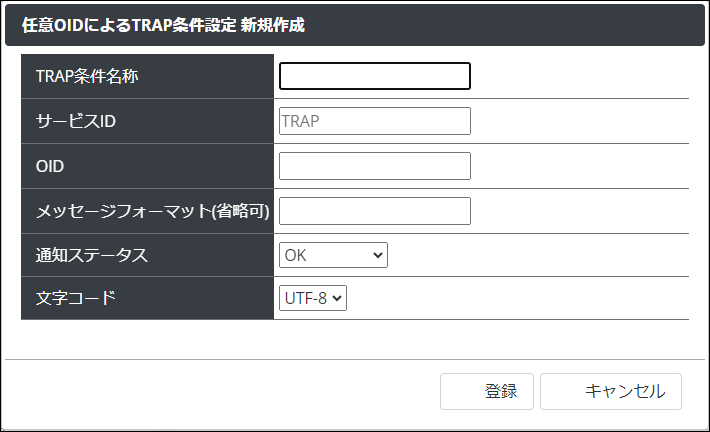The width and height of the screenshot is (710, 432).
Task: Click the selected OK value
Action: (296, 255)
